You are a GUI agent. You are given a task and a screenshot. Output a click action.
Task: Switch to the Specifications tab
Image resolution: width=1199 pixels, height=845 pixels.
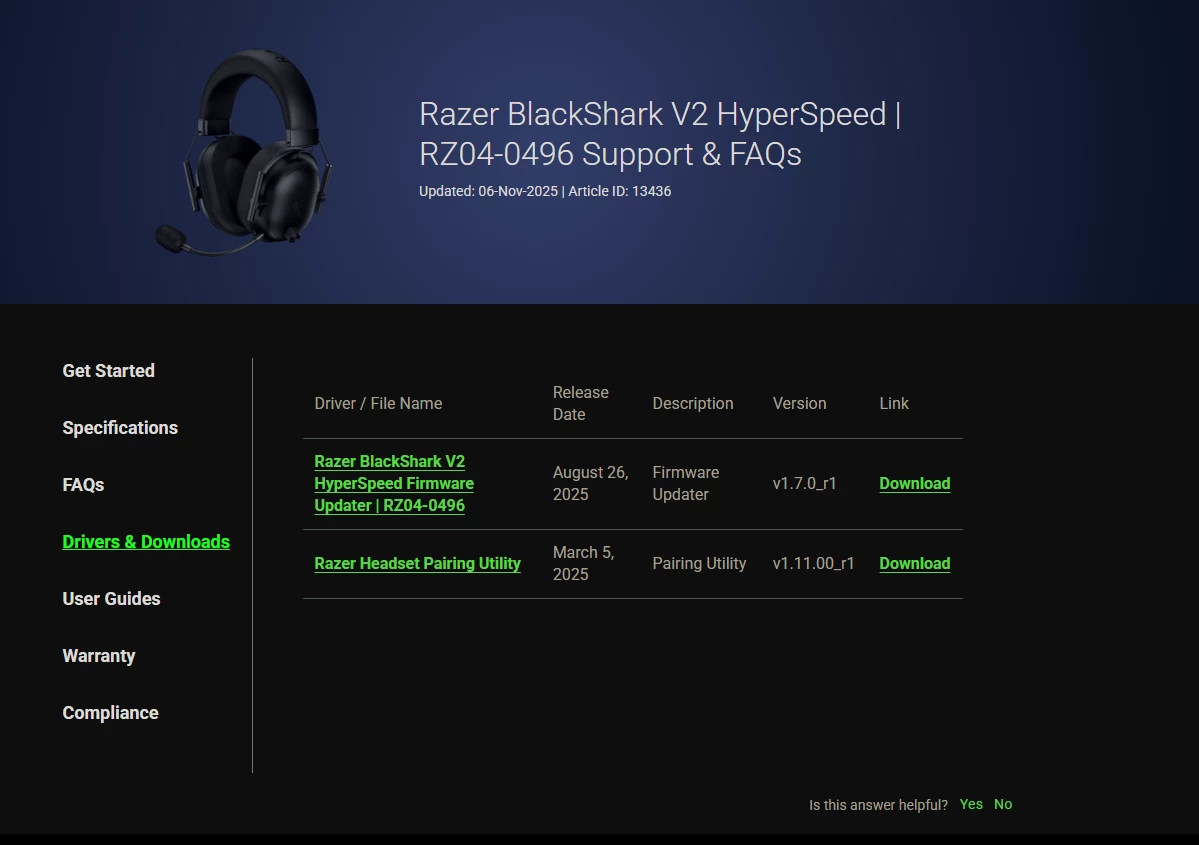pyautogui.click(x=120, y=428)
